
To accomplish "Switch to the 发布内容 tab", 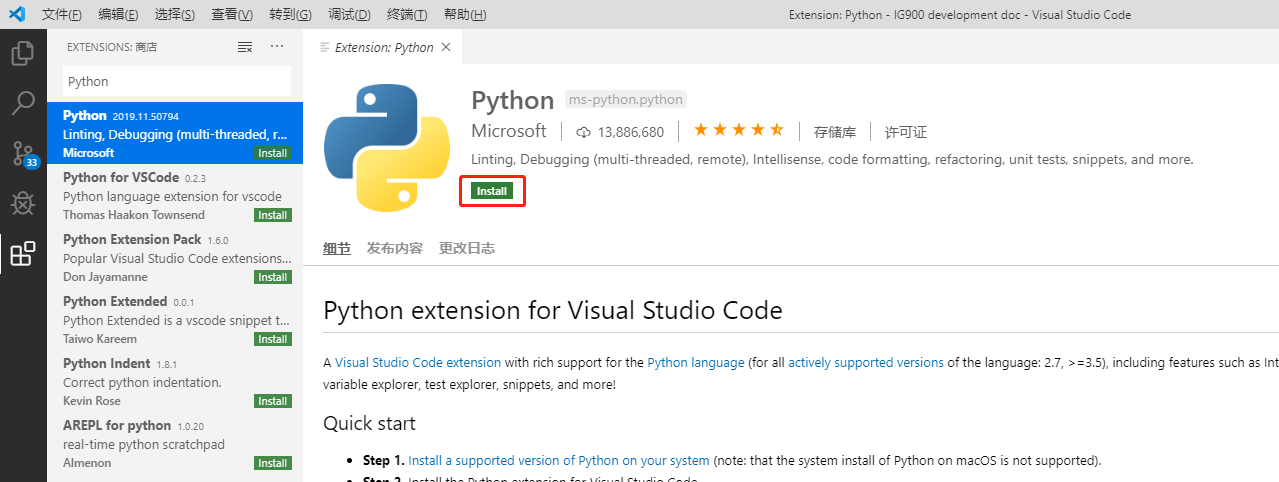I will pyautogui.click(x=395, y=248).
